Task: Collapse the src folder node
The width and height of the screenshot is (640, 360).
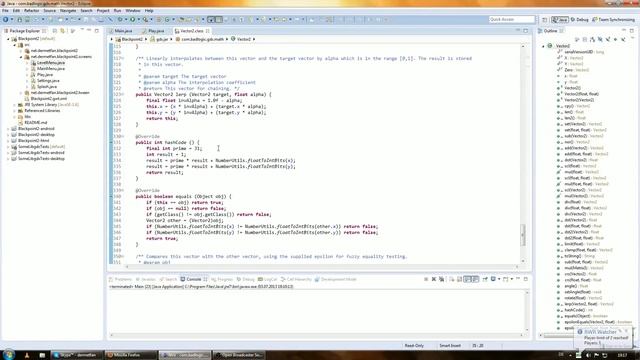Action: tap(15, 45)
